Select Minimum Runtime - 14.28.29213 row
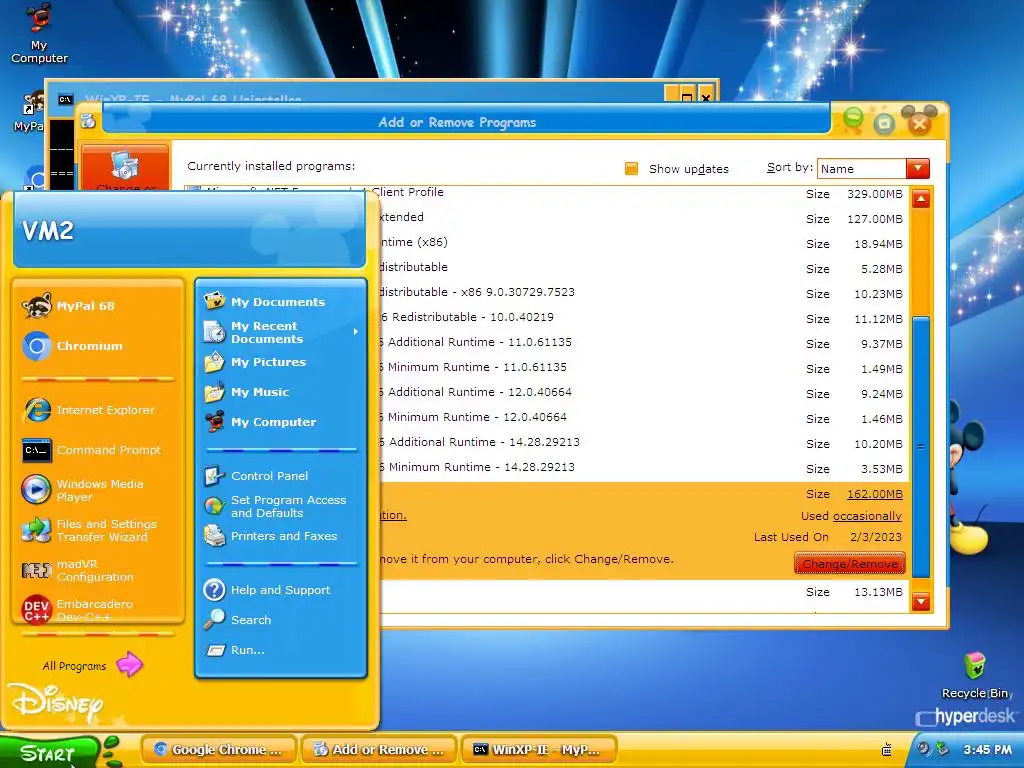1024x768 pixels. coord(644,468)
